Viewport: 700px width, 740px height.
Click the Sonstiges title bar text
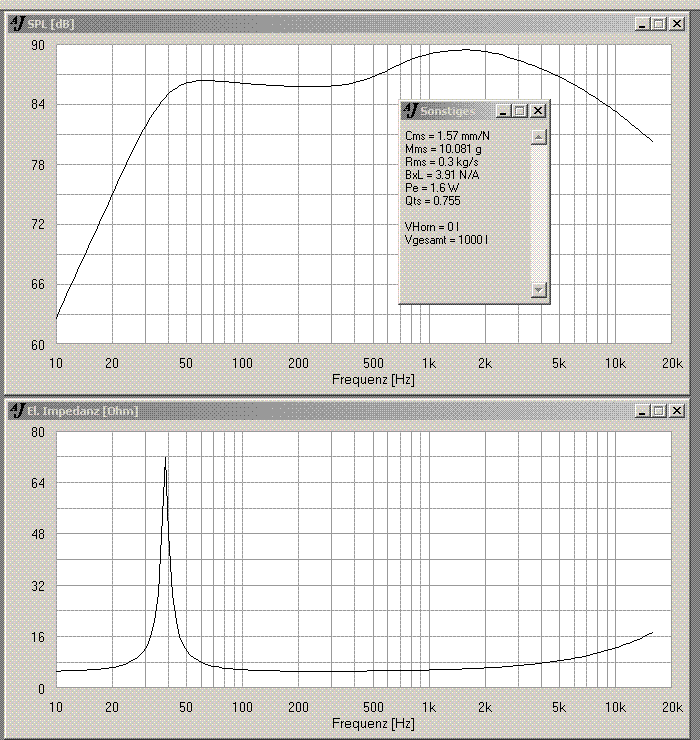[447, 111]
